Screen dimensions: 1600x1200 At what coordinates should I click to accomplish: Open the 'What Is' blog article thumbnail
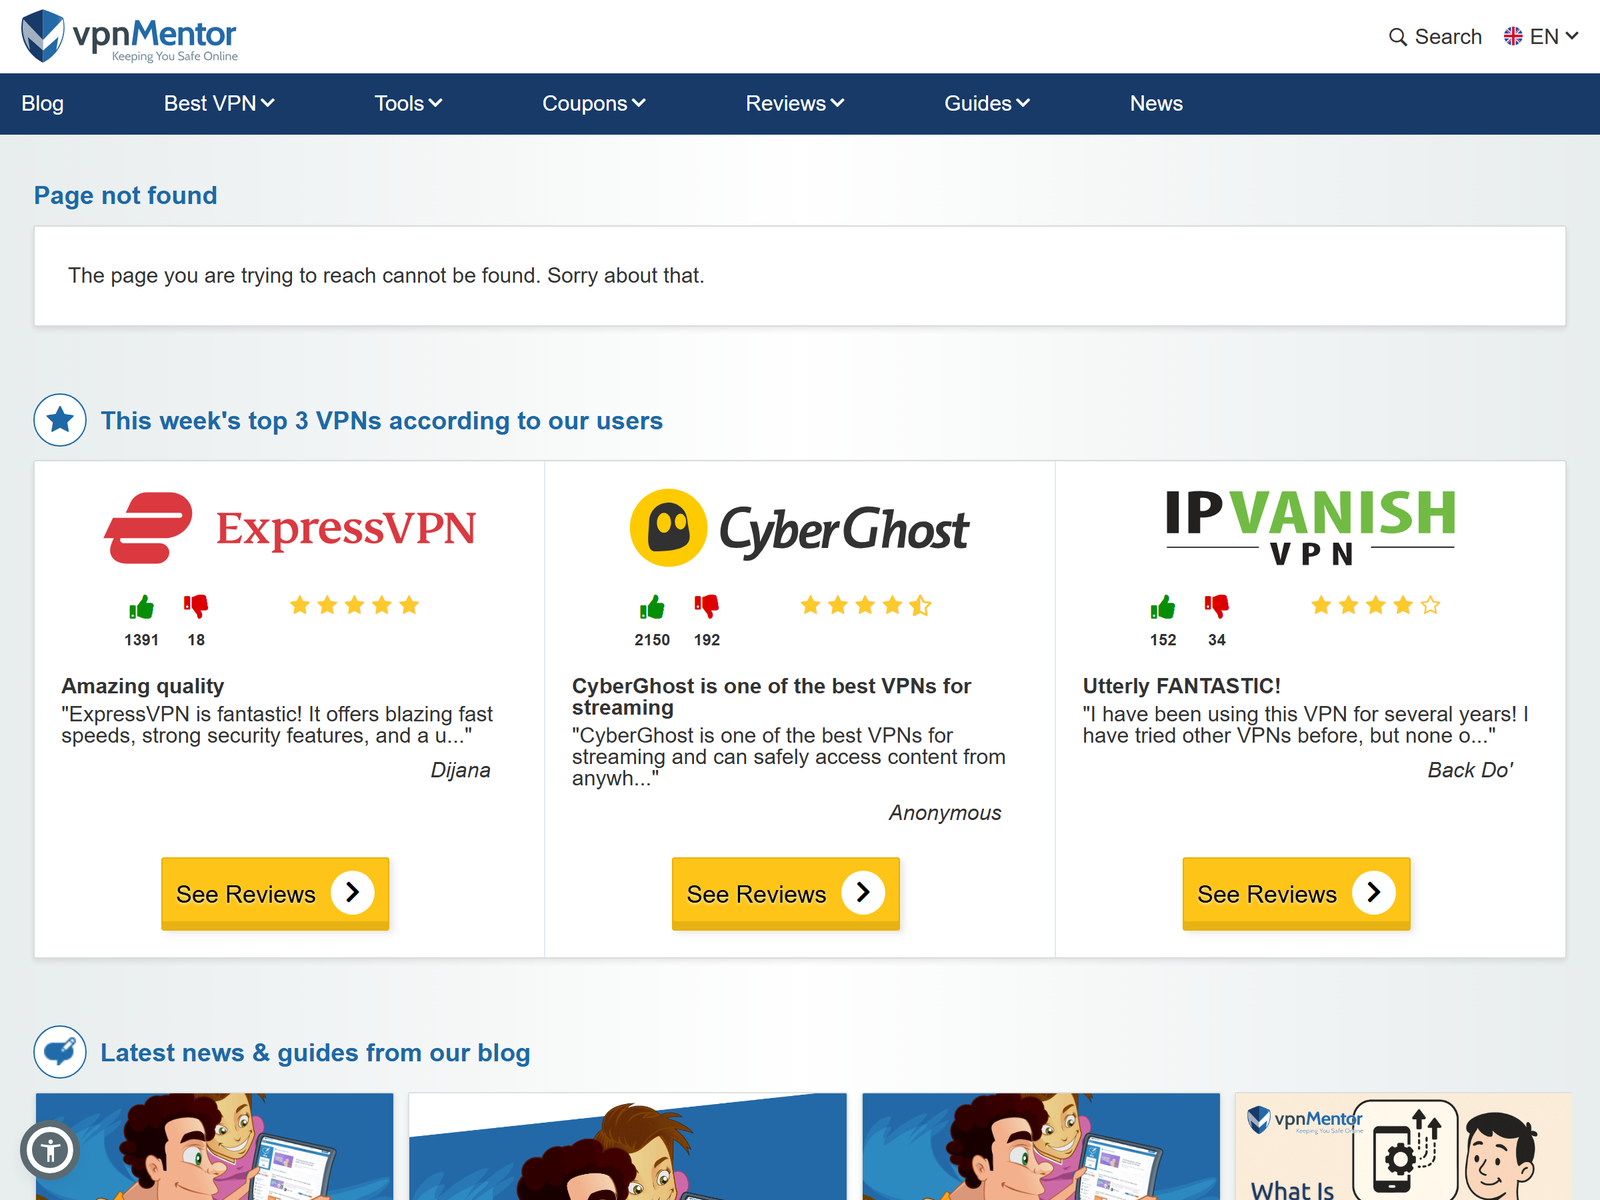click(x=1403, y=1146)
